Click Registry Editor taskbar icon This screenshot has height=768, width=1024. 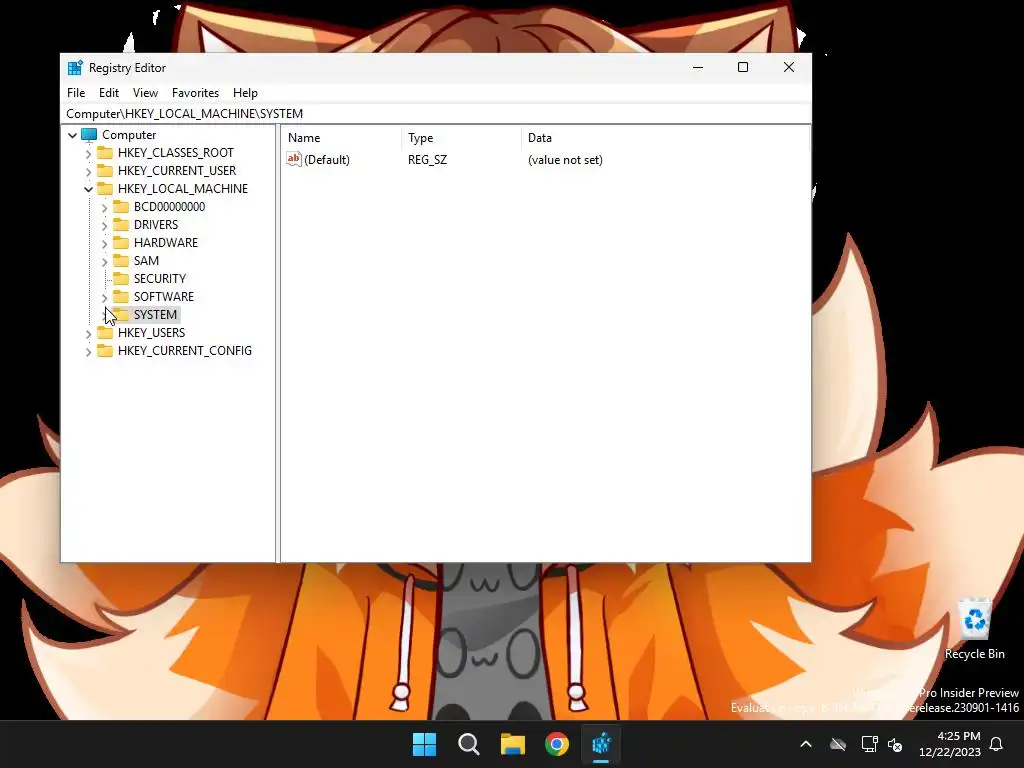coord(601,744)
